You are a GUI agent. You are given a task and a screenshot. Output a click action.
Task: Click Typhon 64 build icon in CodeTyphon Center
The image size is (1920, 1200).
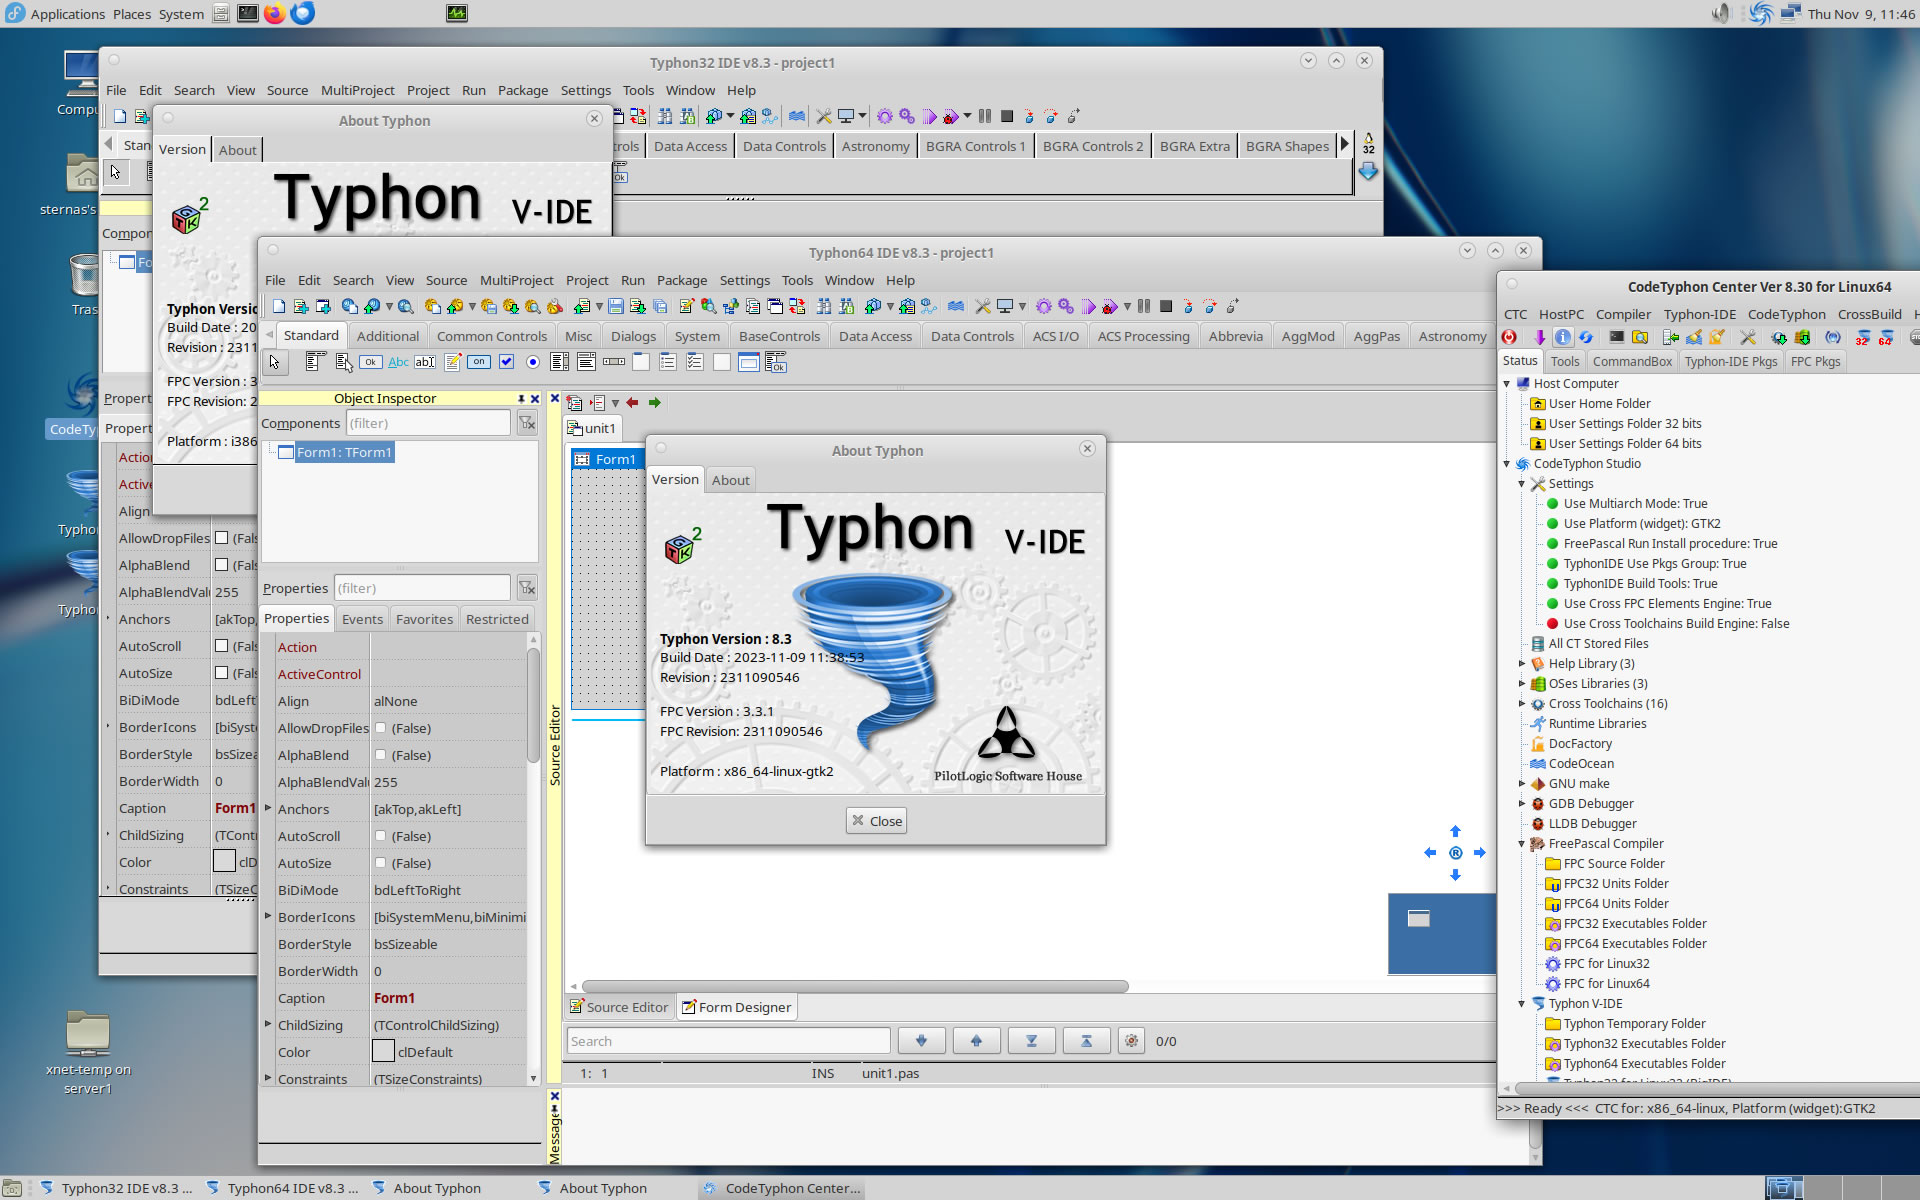[x=1886, y=337]
